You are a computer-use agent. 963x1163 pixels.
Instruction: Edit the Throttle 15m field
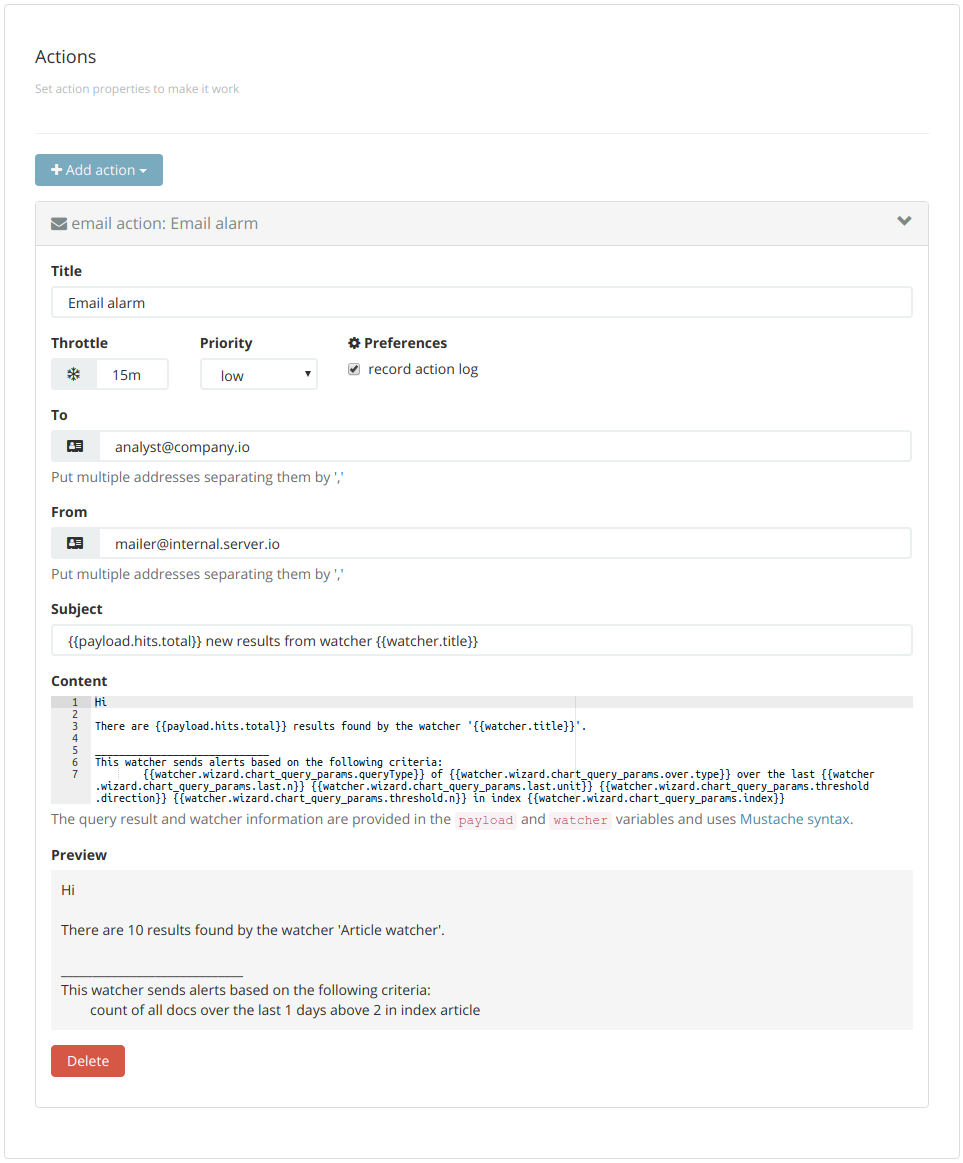132,375
